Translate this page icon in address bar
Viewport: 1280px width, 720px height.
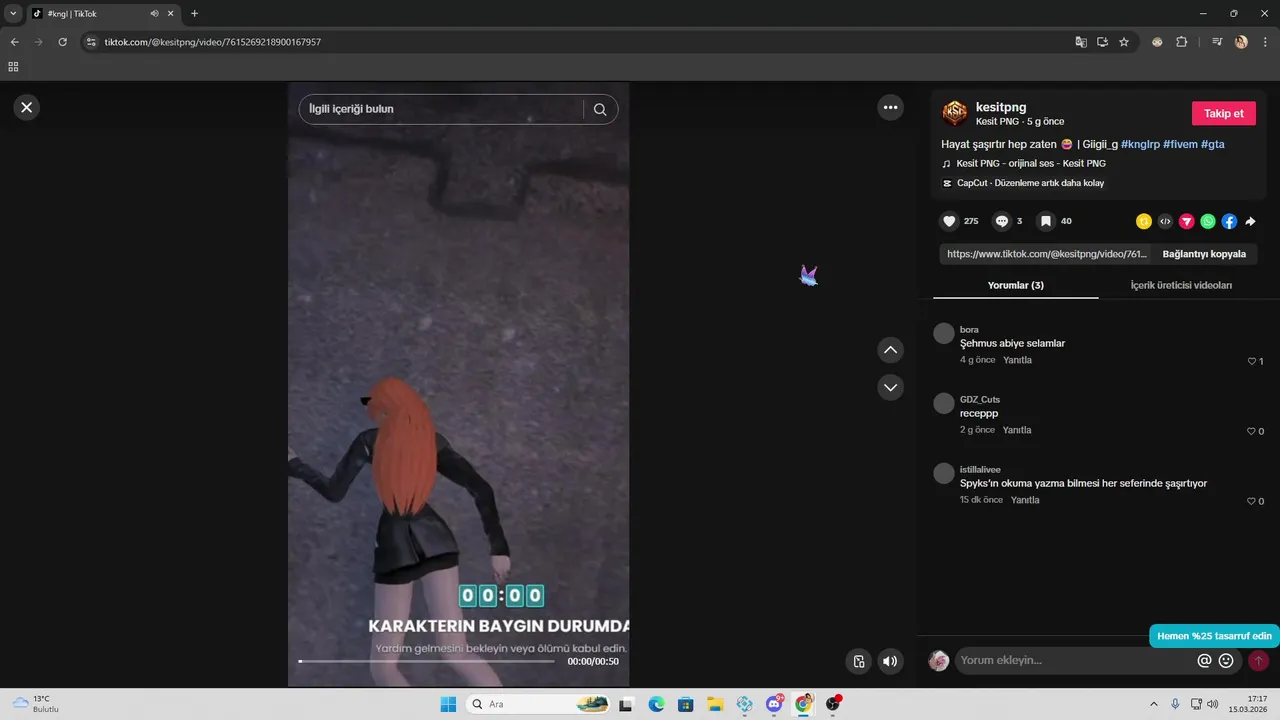(x=1081, y=42)
